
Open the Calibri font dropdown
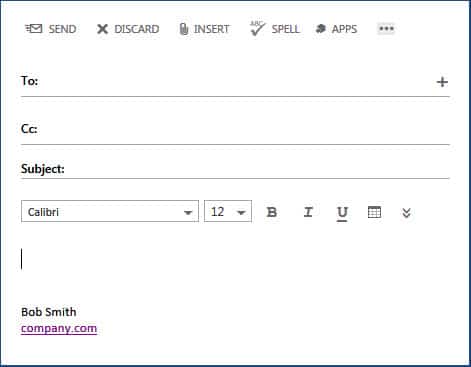point(110,211)
